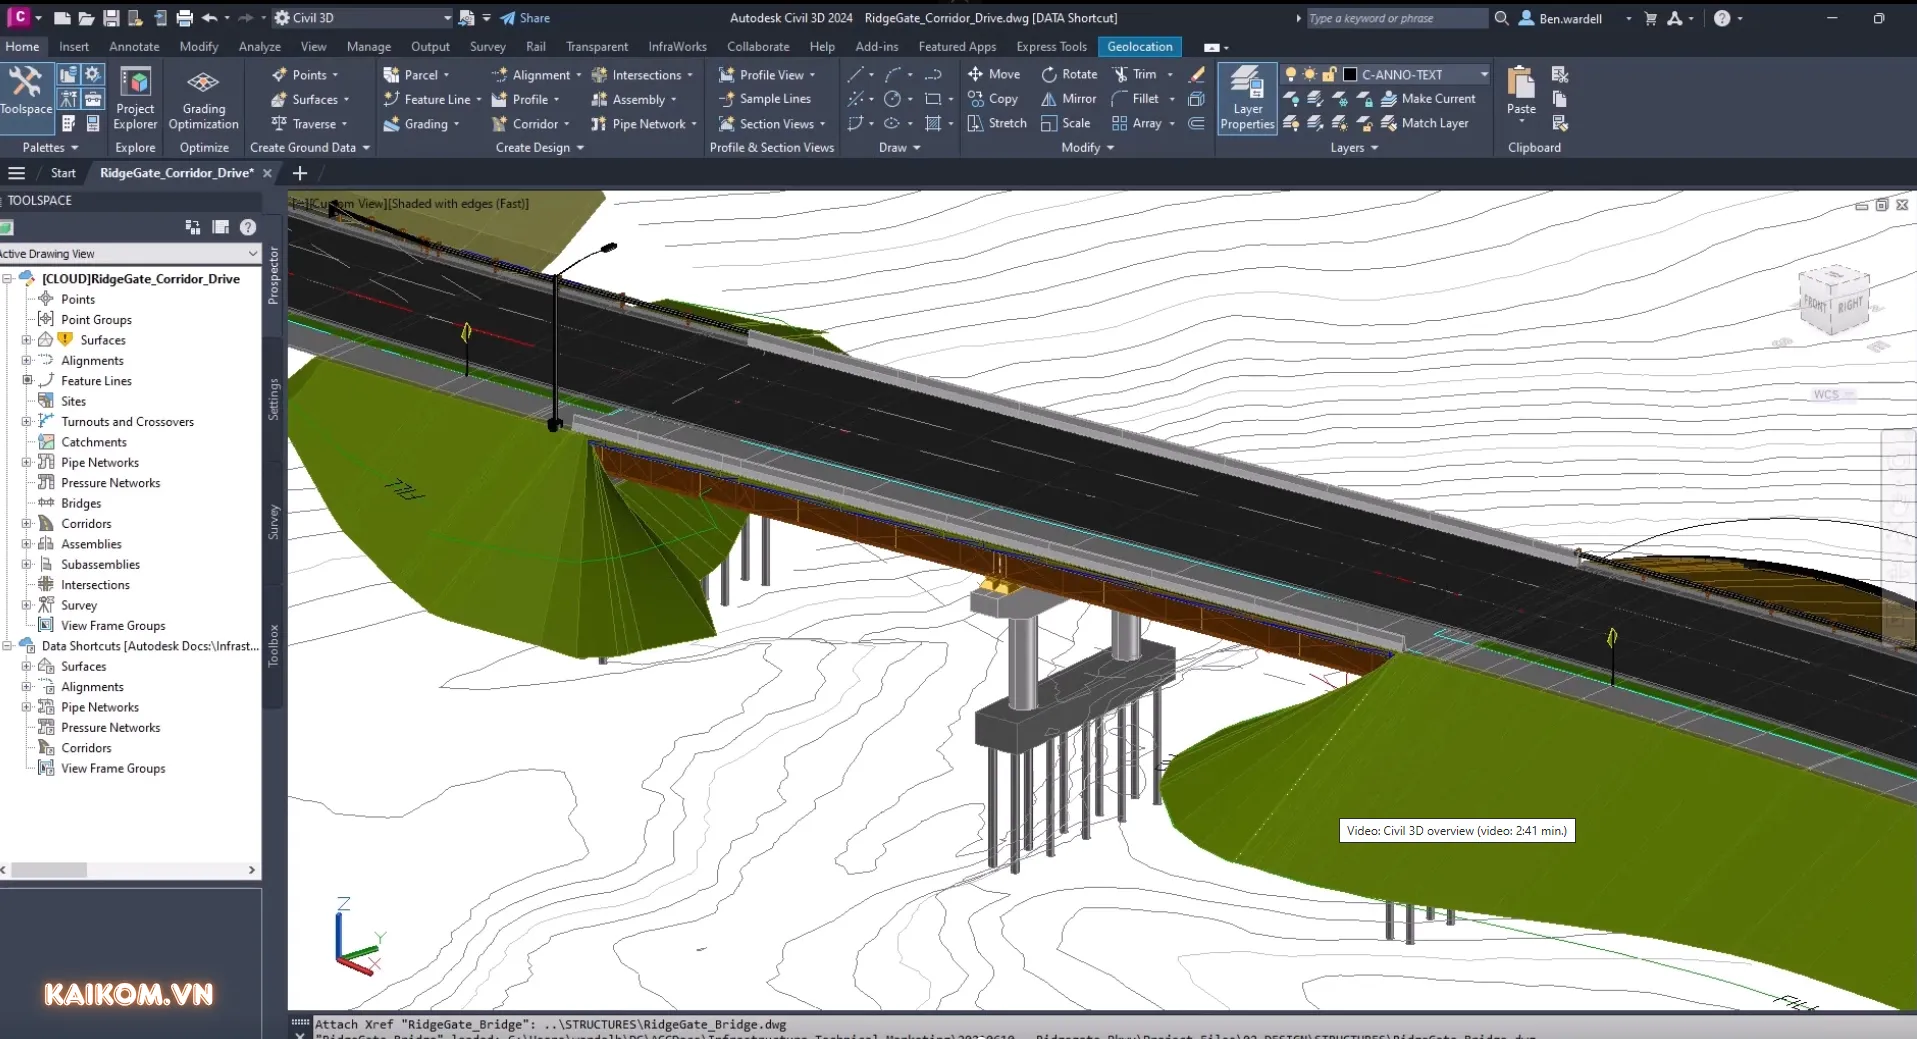The height and width of the screenshot is (1039, 1917).
Task: Activate the Copy tool
Action: pos(993,98)
